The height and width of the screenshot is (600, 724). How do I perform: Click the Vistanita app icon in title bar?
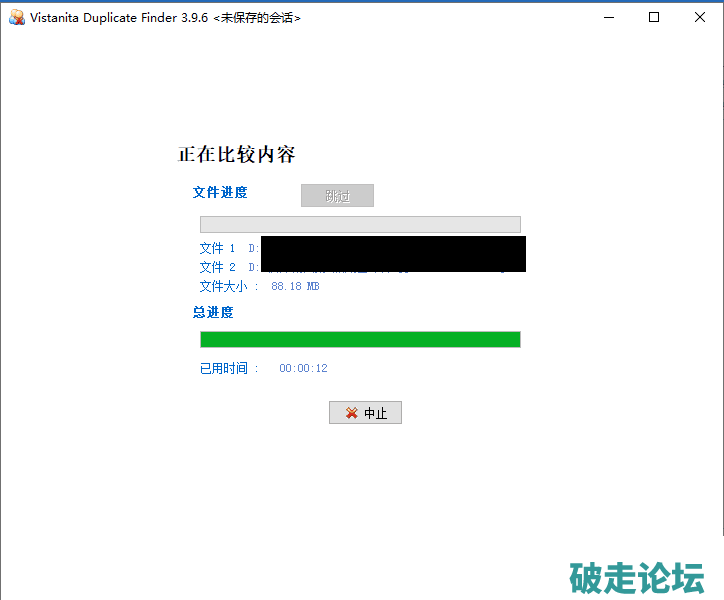16,17
